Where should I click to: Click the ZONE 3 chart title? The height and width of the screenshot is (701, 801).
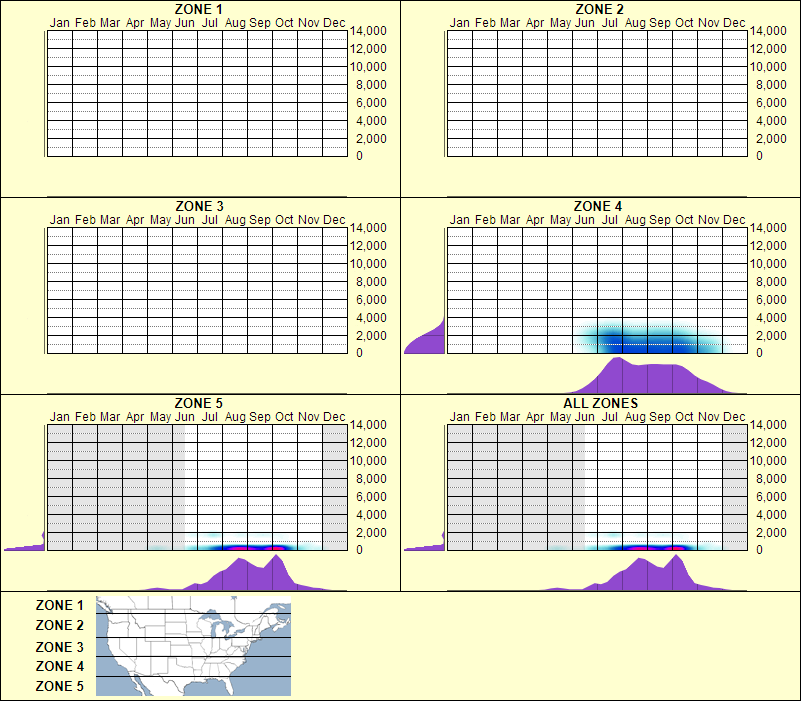tap(197, 206)
